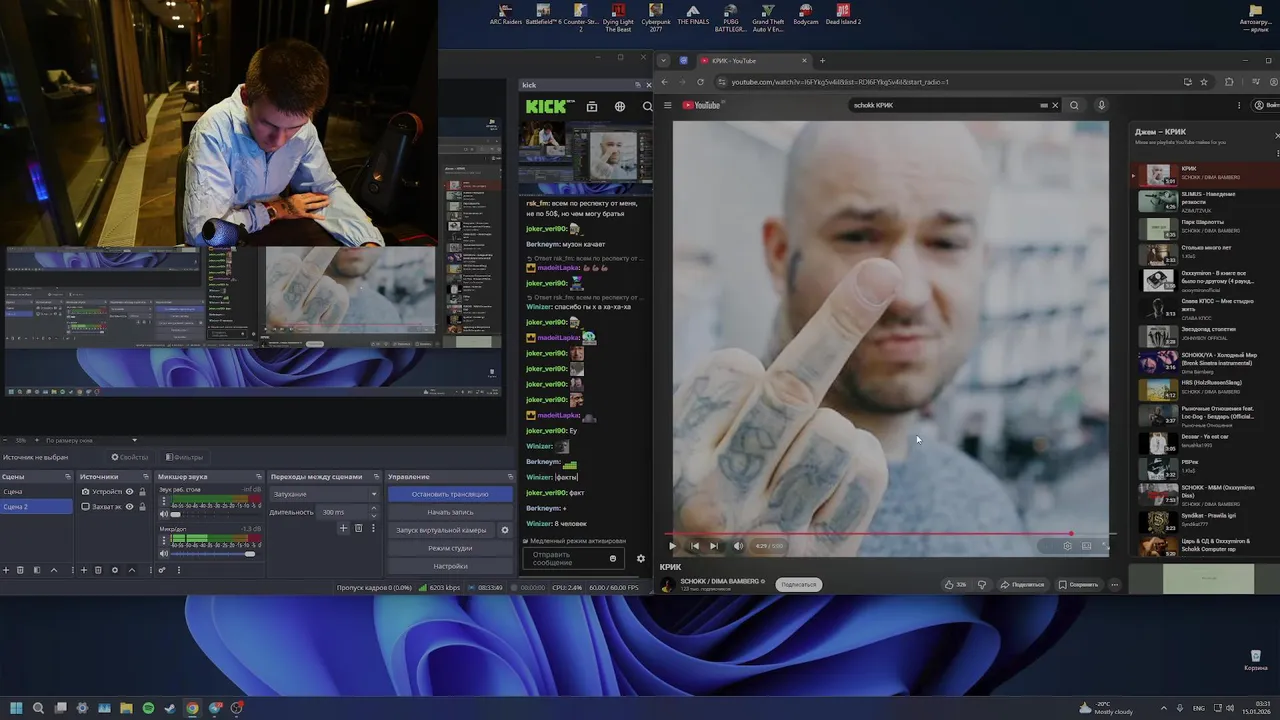Open OBS Настройки settings
This screenshot has width=1280, height=720.
(x=450, y=566)
